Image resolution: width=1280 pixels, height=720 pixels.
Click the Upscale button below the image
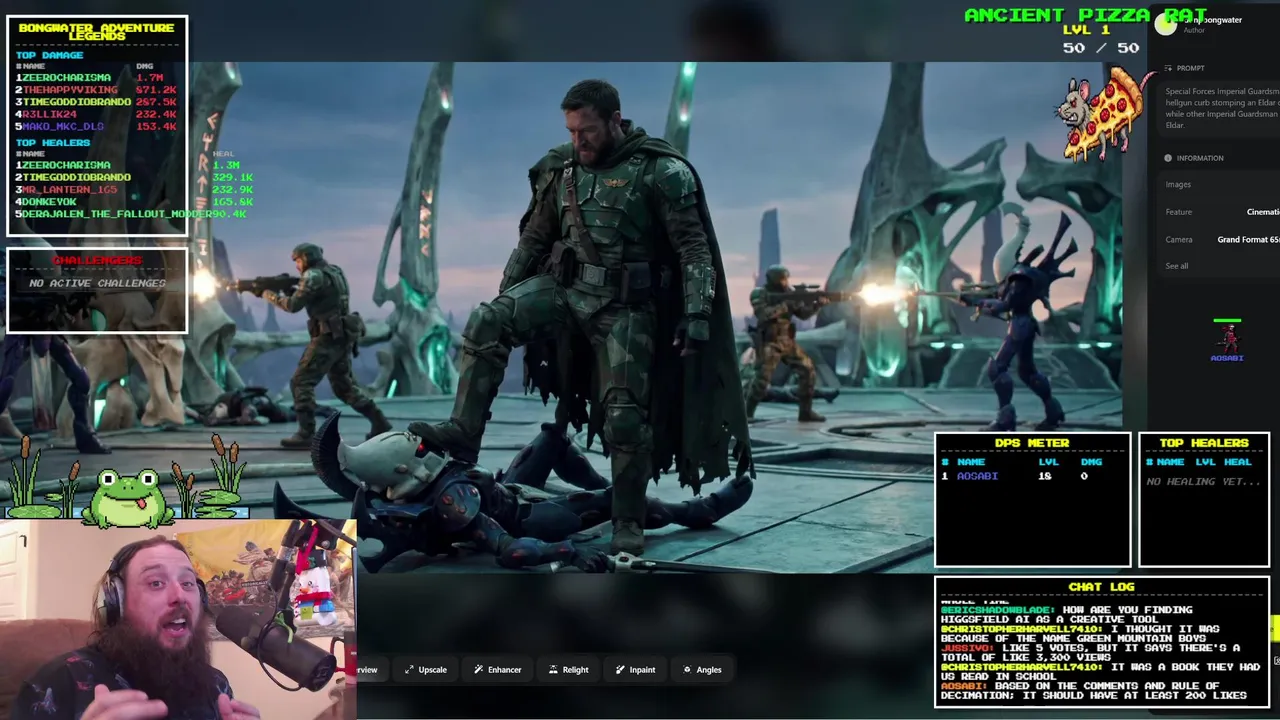coord(426,670)
